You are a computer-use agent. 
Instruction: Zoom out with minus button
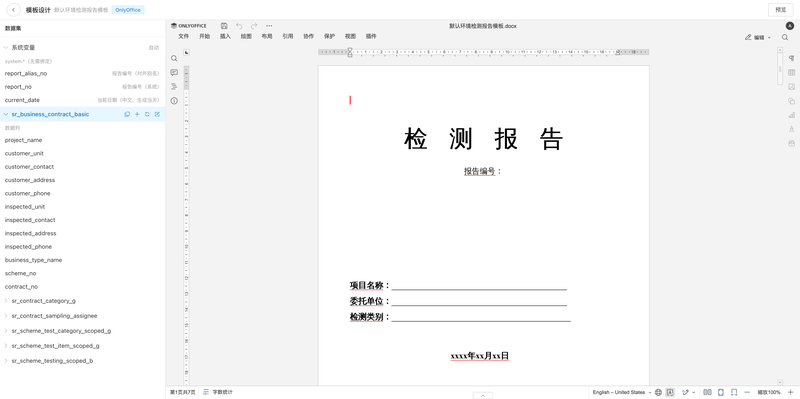[747, 392]
